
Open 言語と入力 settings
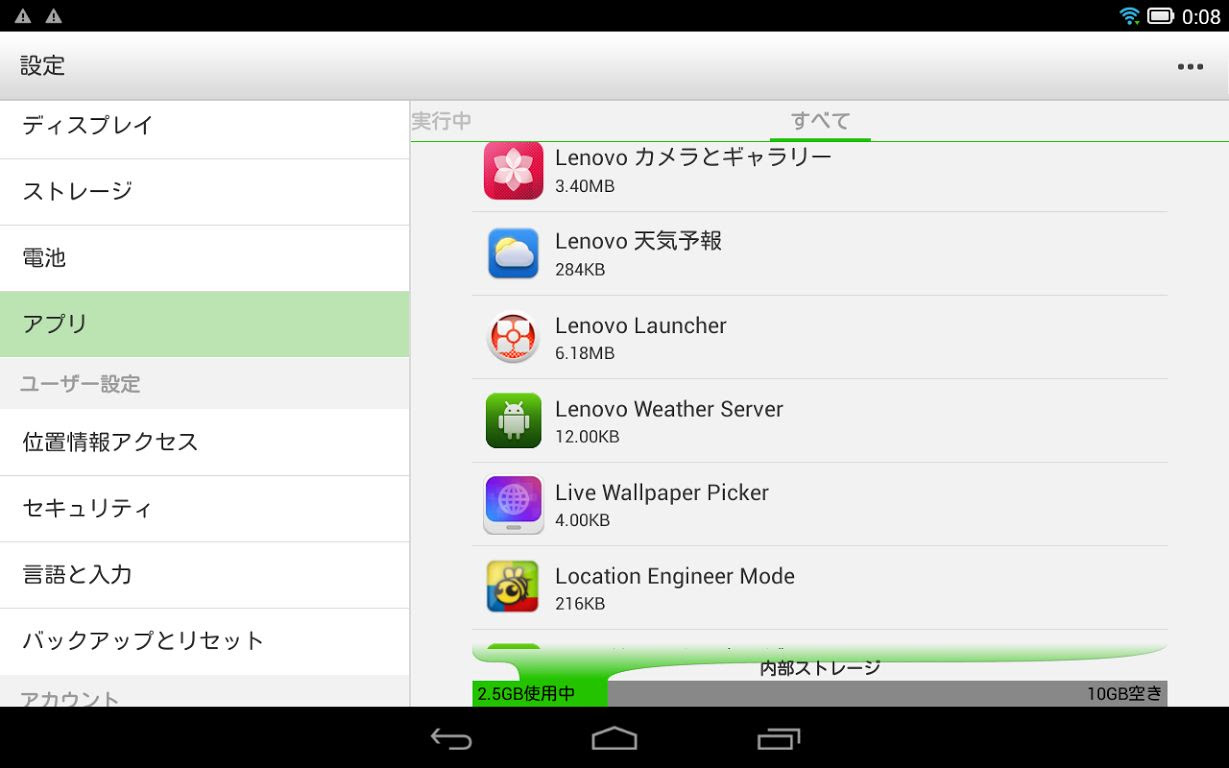tap(204, 575)
